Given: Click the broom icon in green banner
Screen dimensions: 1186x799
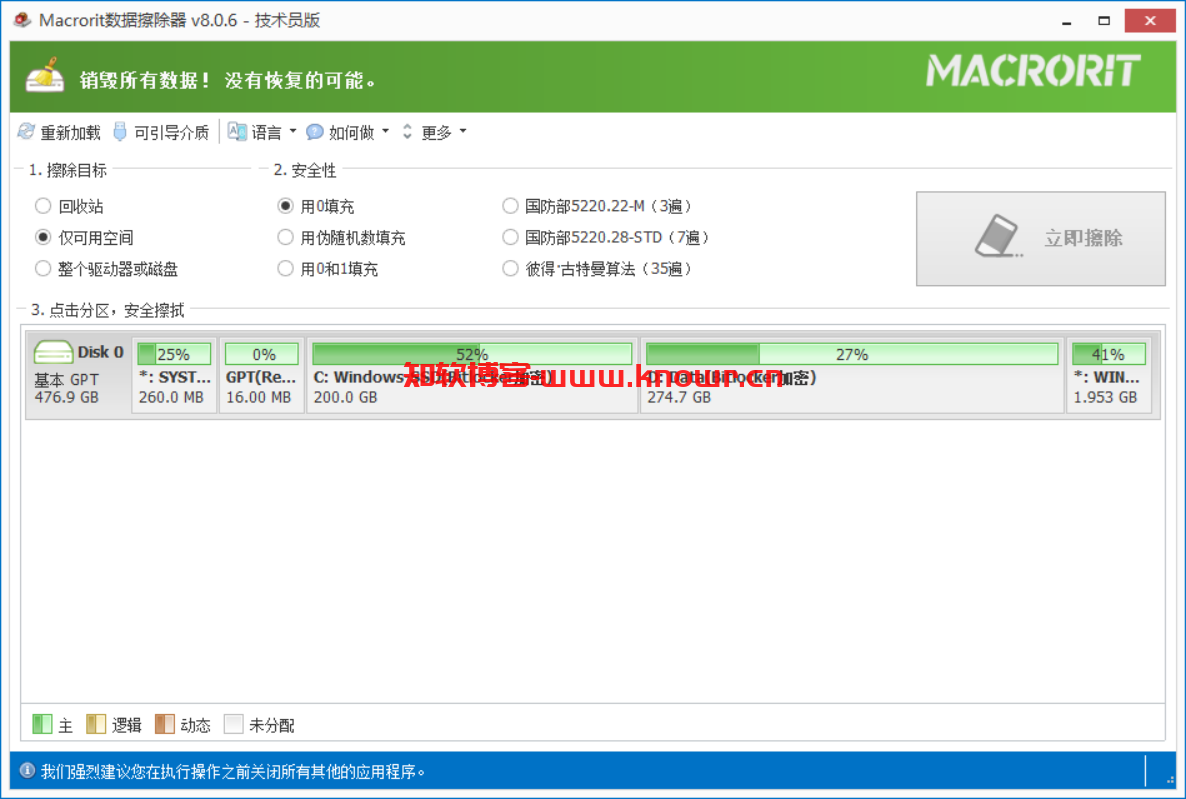Looking at the screenshot, I should pos(44,76).
